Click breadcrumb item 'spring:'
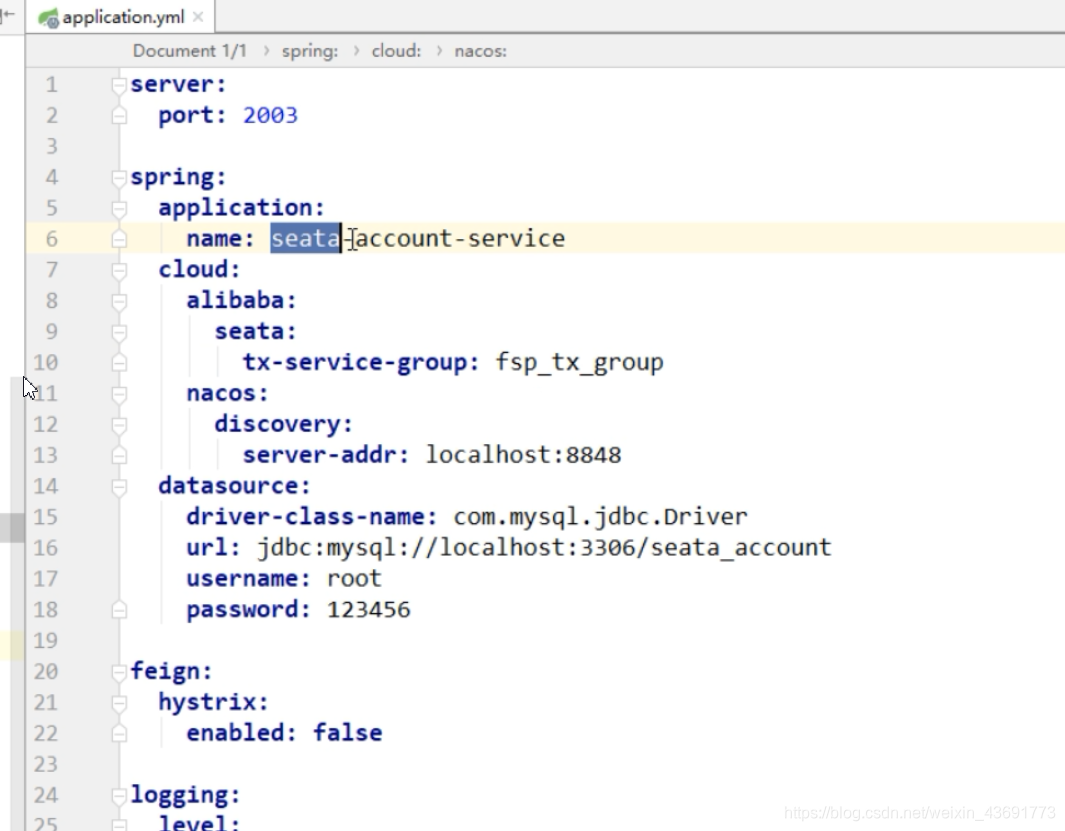Image resolution: width=1065 pixels, height=831 pixels. pos(310,51)
